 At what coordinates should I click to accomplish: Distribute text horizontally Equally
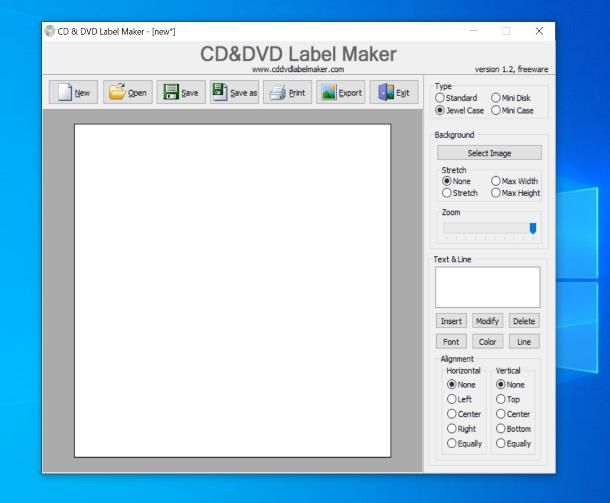(465, 444)
